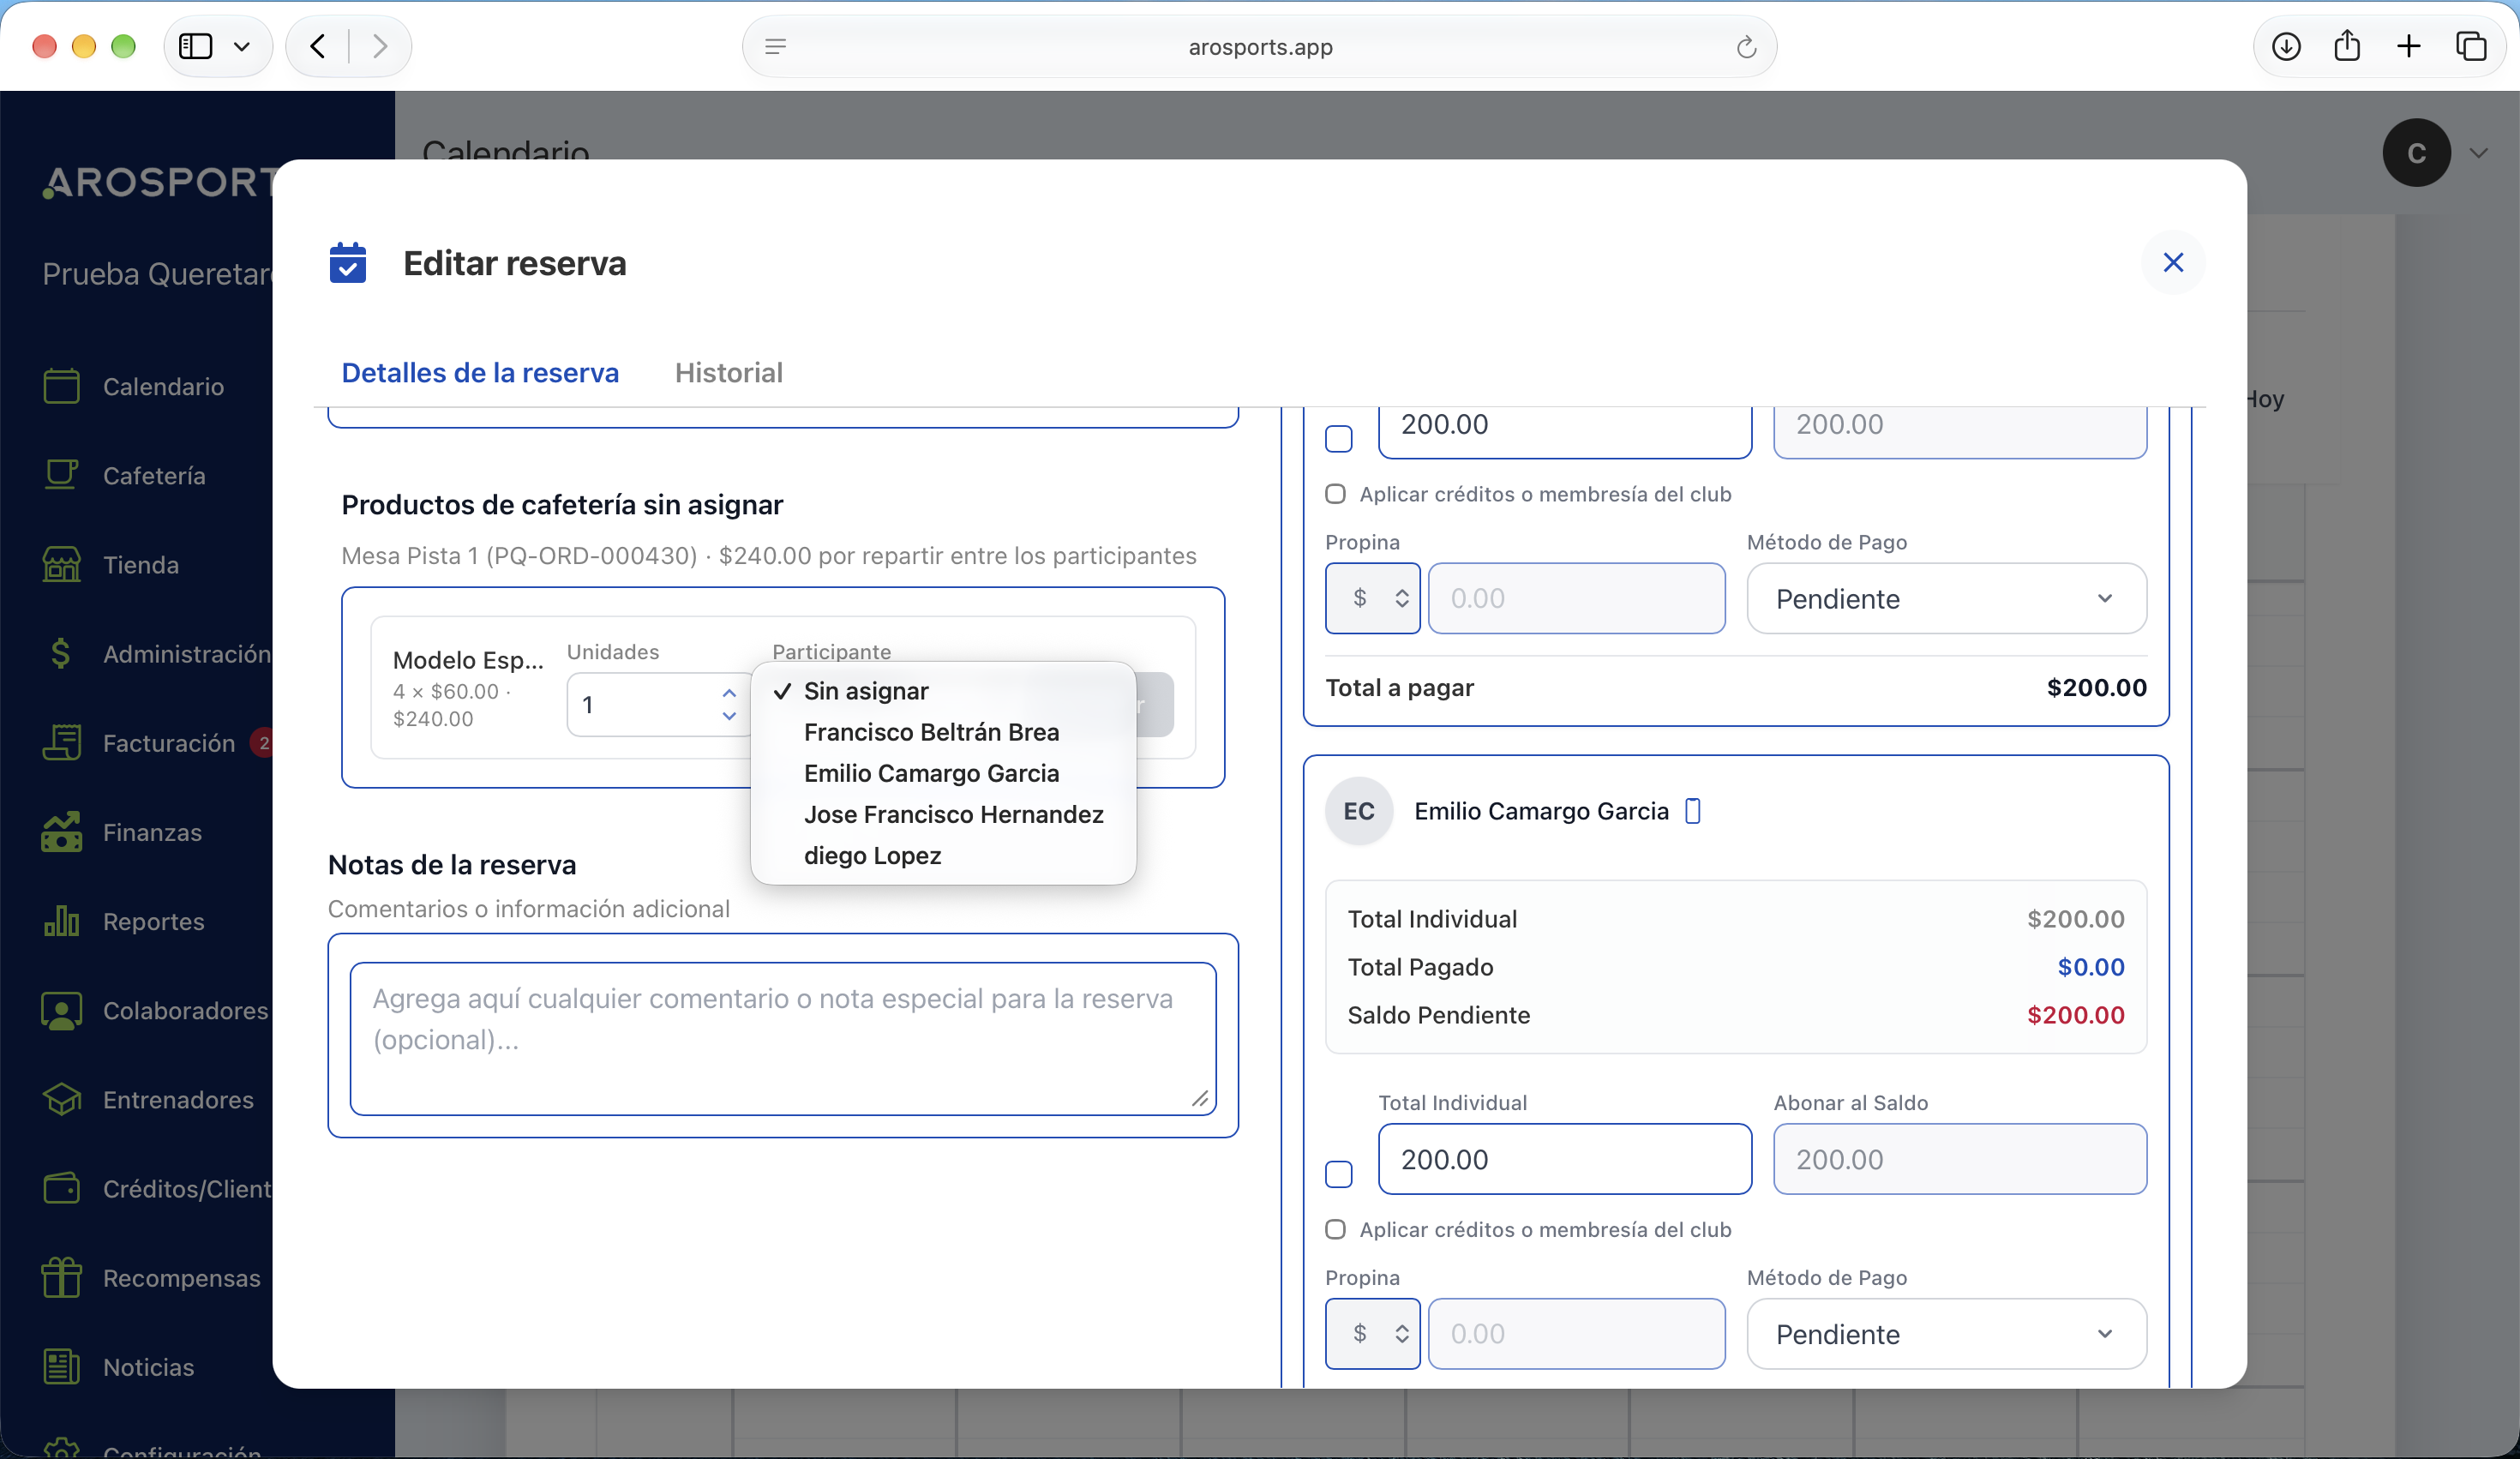Check the box beside the top 200.00 Total Individual field
2520x1459 pixels.
pyautogui.click(x=1338, y=439)
